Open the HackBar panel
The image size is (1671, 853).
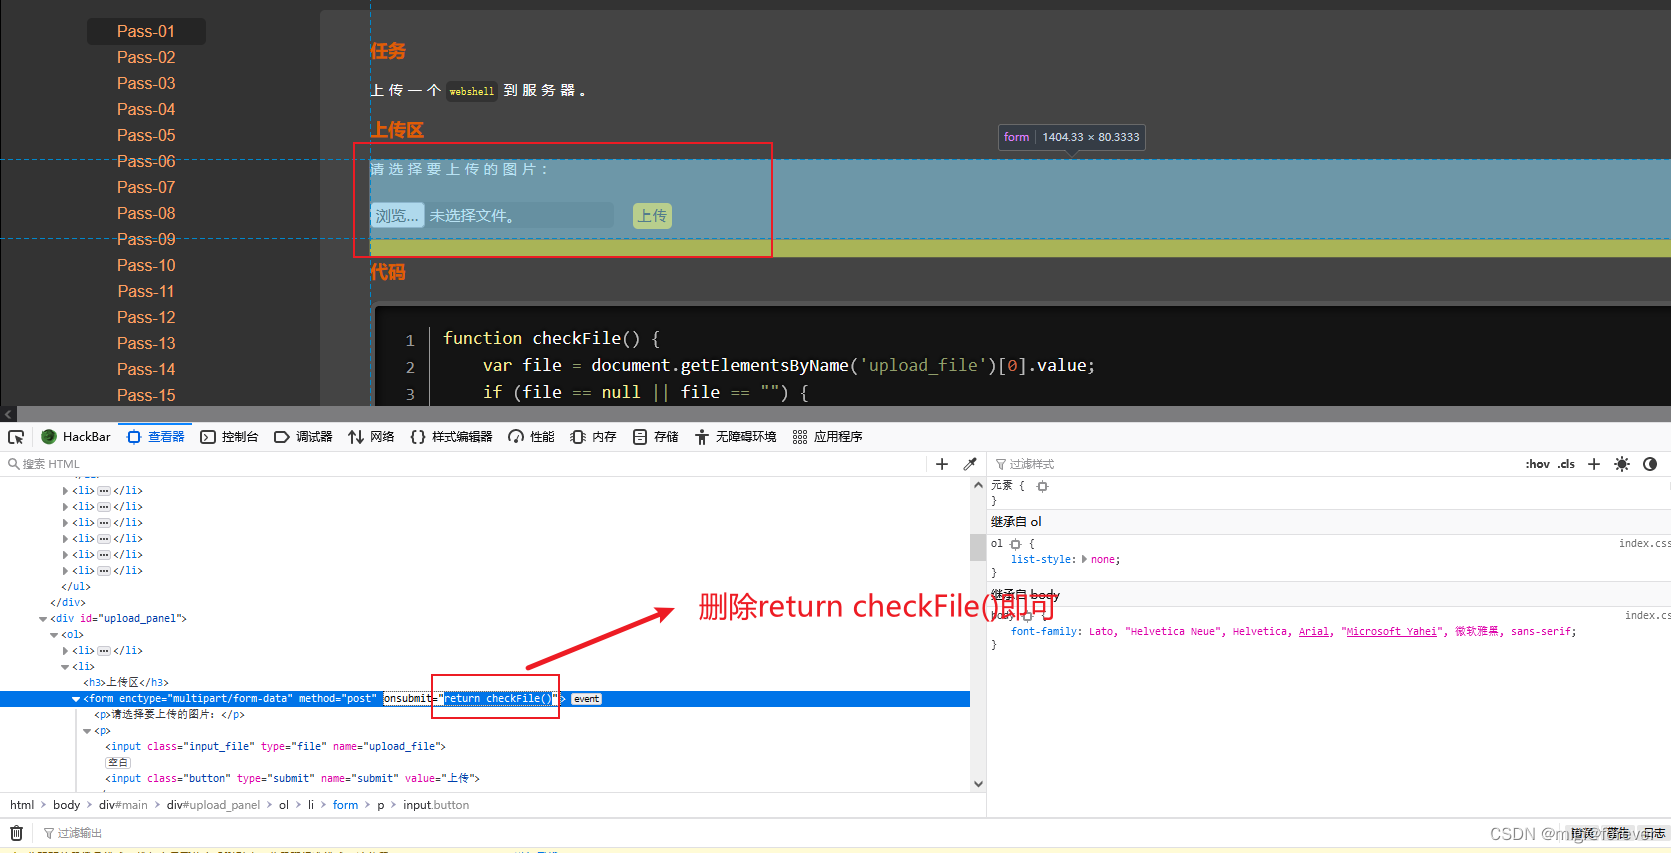[x=76, y=437]
